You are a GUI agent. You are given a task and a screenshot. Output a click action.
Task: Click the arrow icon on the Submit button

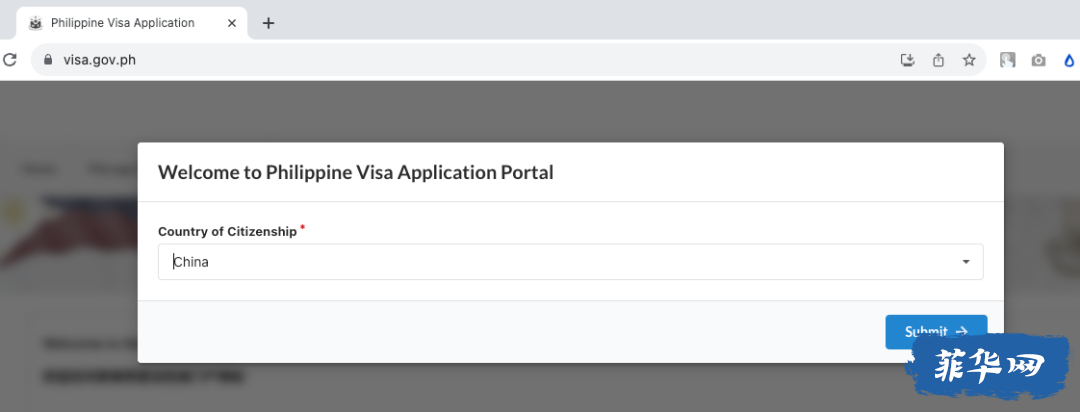click(962, 331)
